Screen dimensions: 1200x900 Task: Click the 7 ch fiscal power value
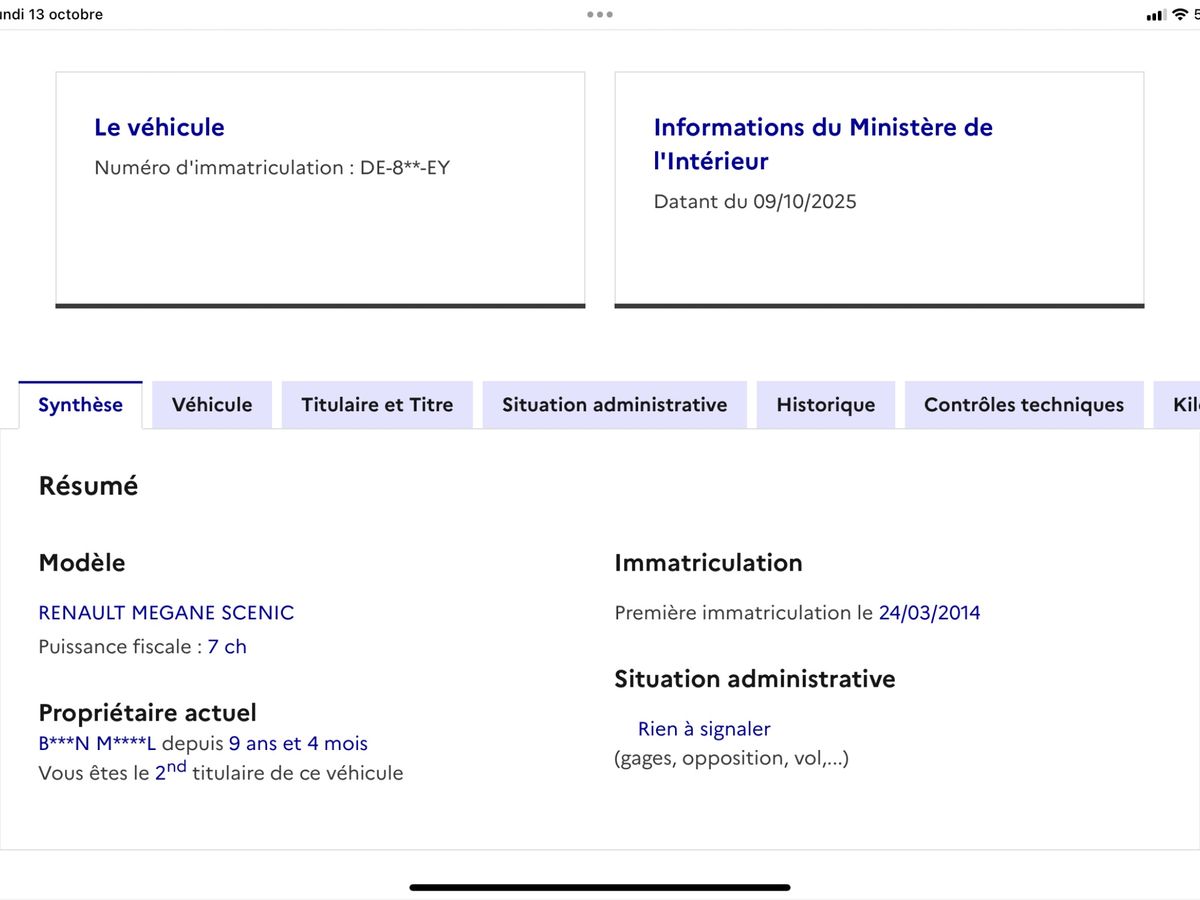tap(227, 647)
